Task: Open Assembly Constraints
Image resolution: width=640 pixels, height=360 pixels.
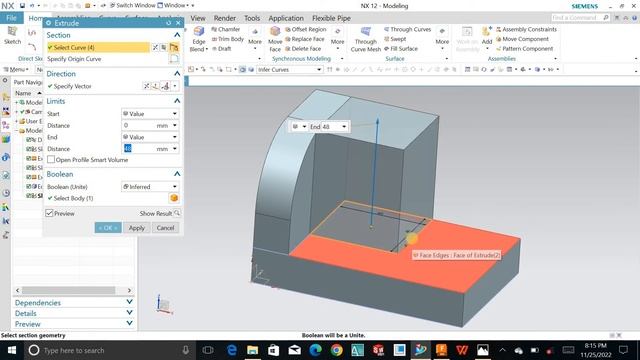Action: tap(526, 29)
